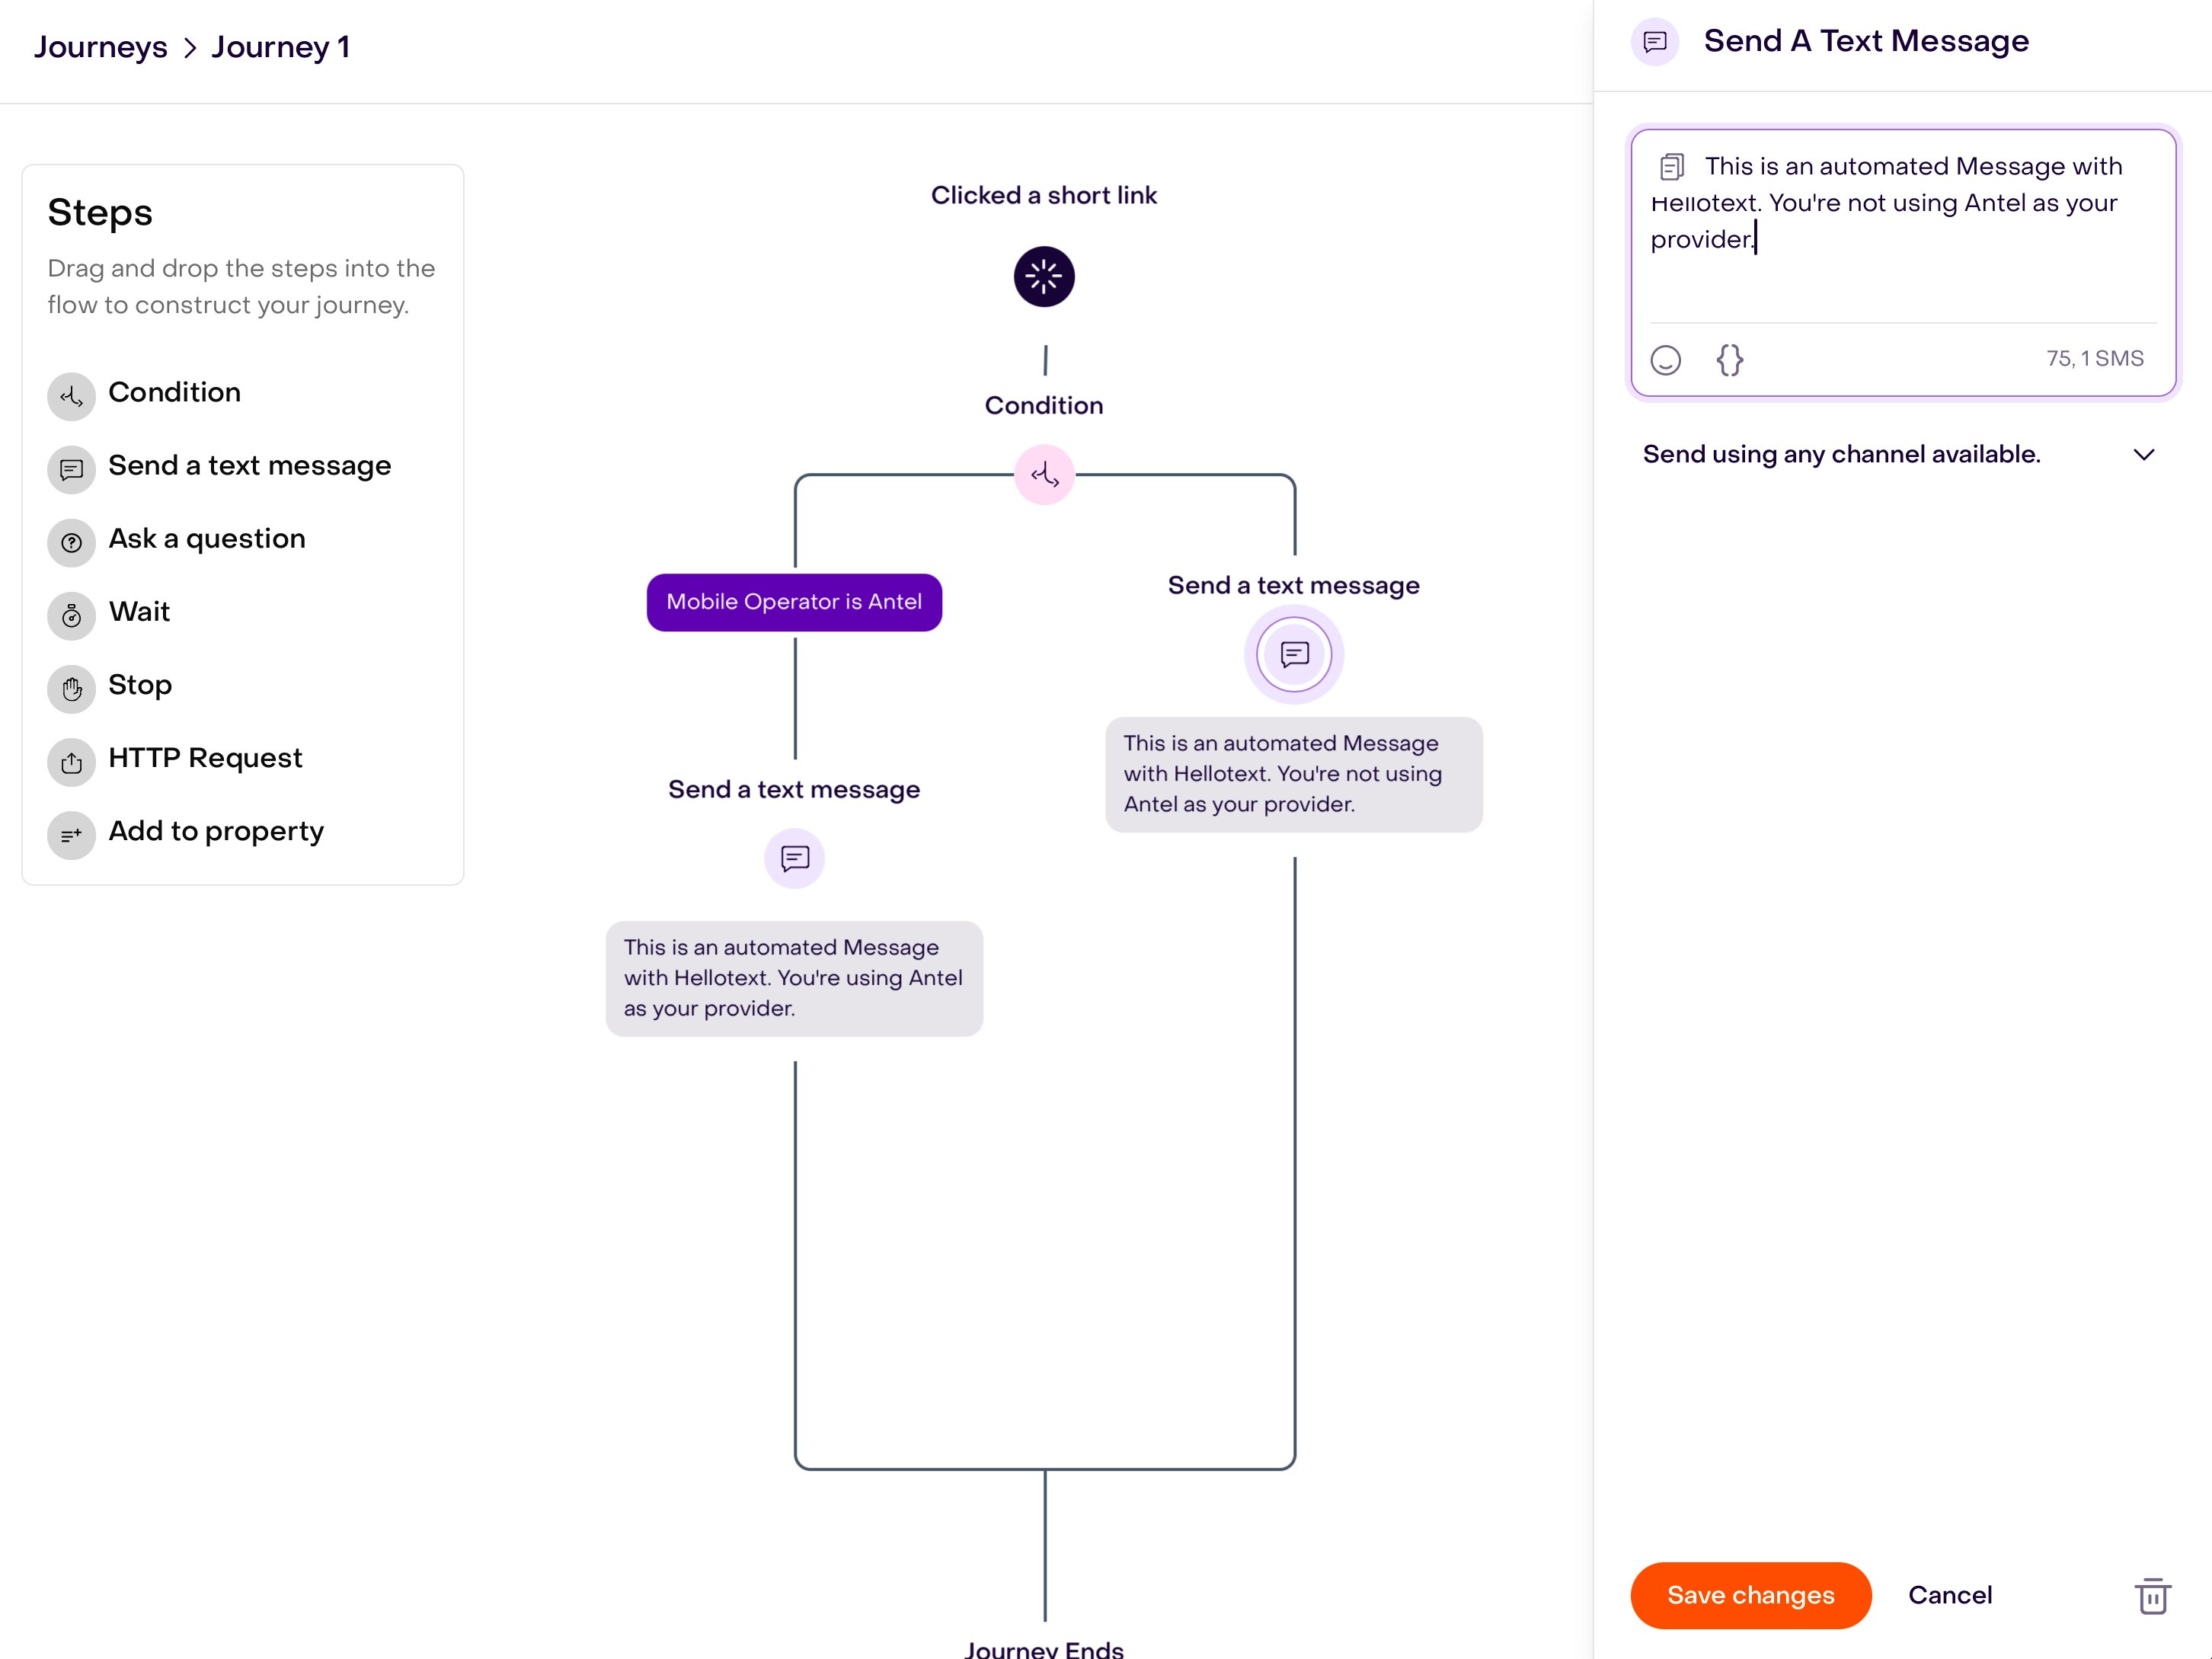Click the Mobile Operator is Antel condition badge
Image resolution: width=2212 pixels, height=1659 pixels.
(x=794, y=602)
